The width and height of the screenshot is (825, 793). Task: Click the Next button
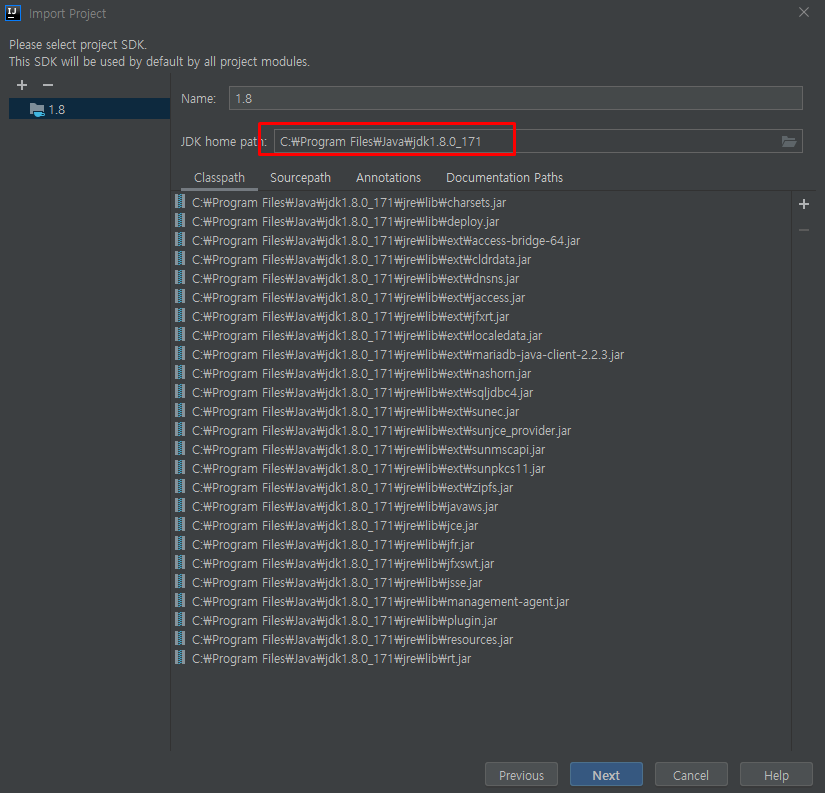(606, 775)
